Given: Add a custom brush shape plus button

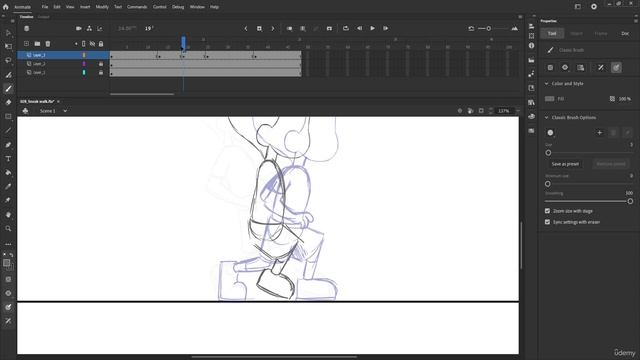Looking at the screenshot, I should click(x=599, y=133).
